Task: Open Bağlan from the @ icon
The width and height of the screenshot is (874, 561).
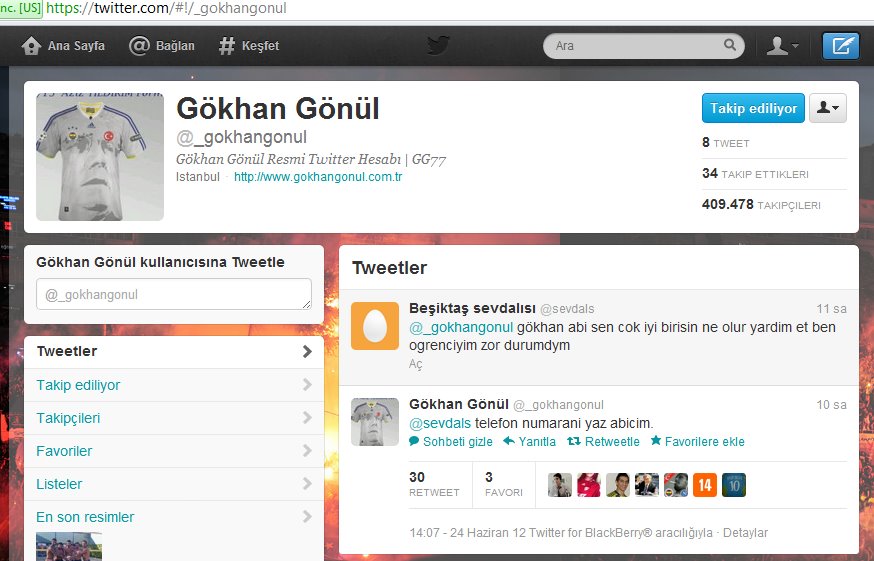Action: [139, 46]
